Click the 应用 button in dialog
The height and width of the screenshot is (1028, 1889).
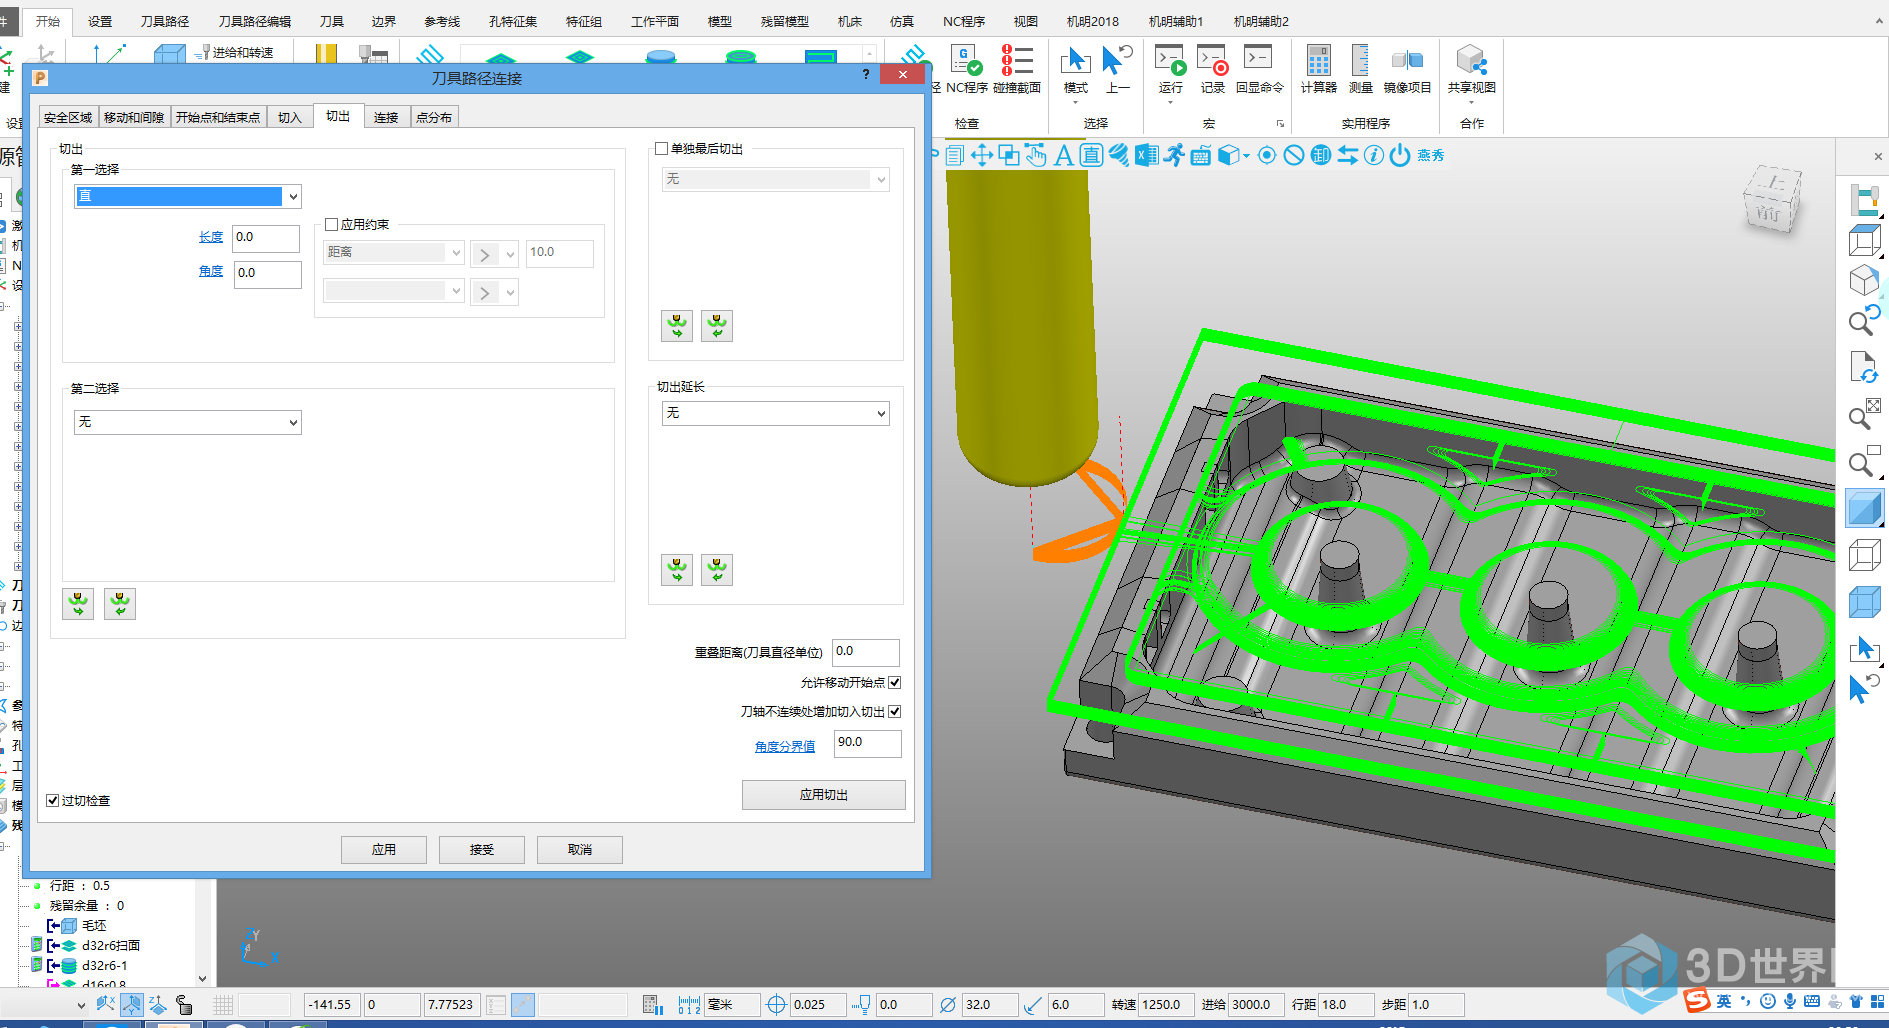coord(384,850)
